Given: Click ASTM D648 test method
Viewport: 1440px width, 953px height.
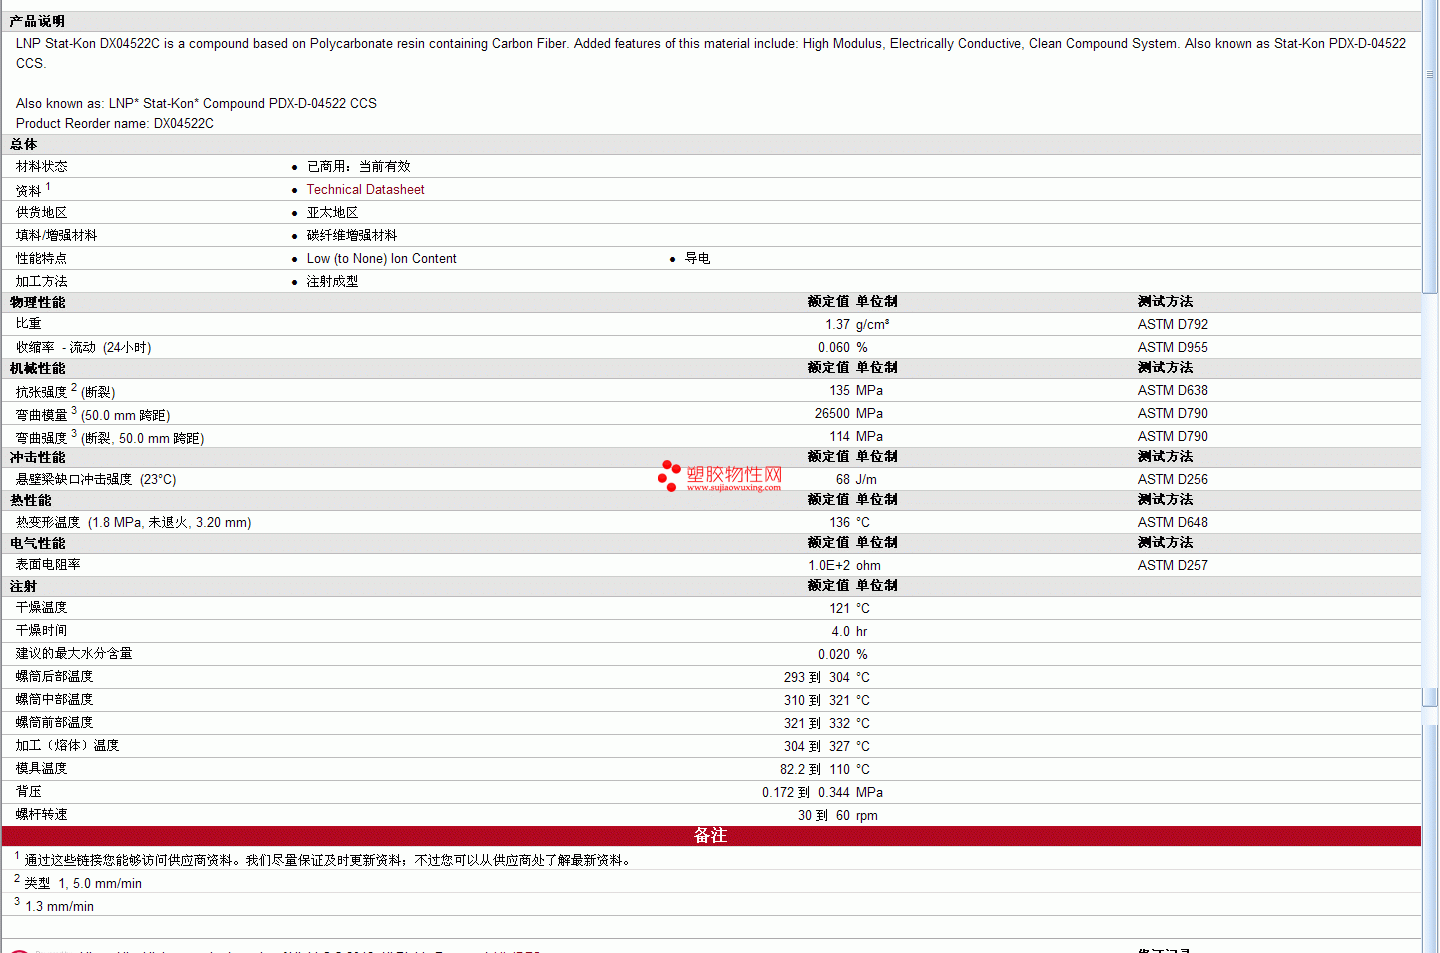Looking at the screenshot, I should pyautogui.click(x=1172, y=522).
